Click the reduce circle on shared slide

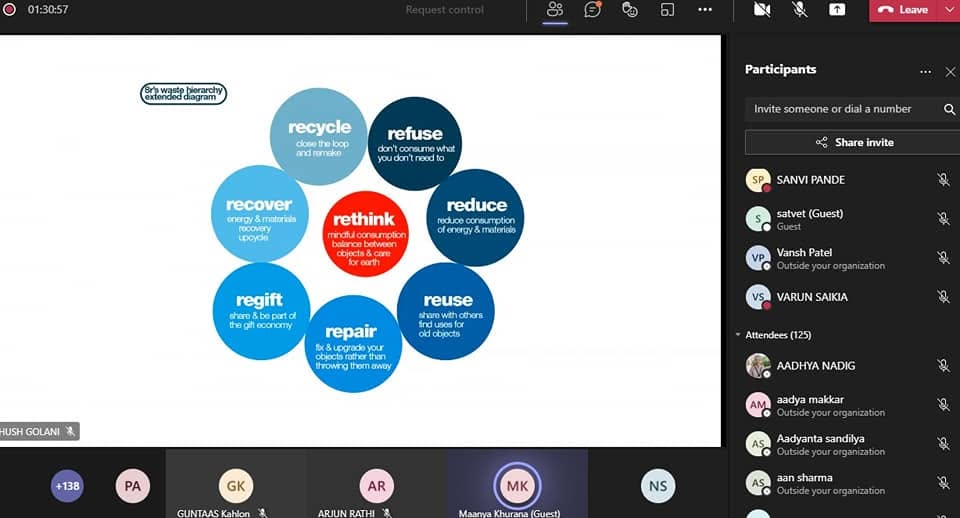475,217
